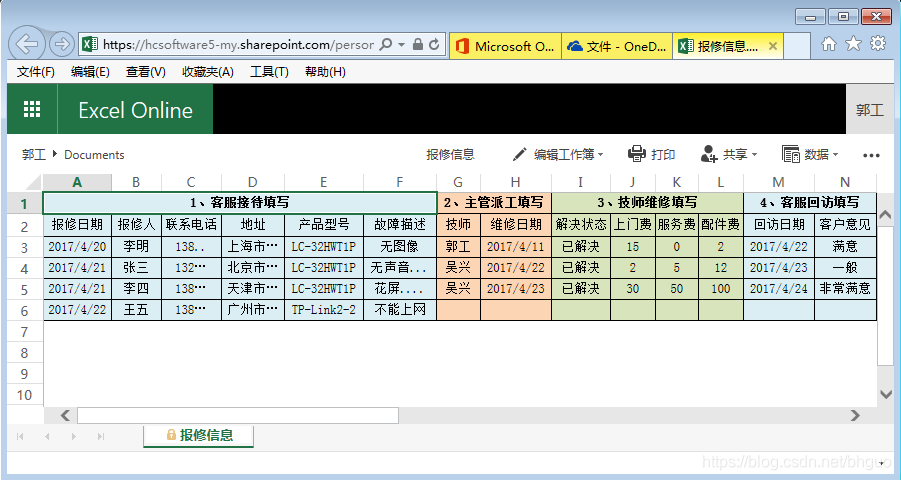
Task: Select the cell 4、客服回访填写
Action: point(810,203)
